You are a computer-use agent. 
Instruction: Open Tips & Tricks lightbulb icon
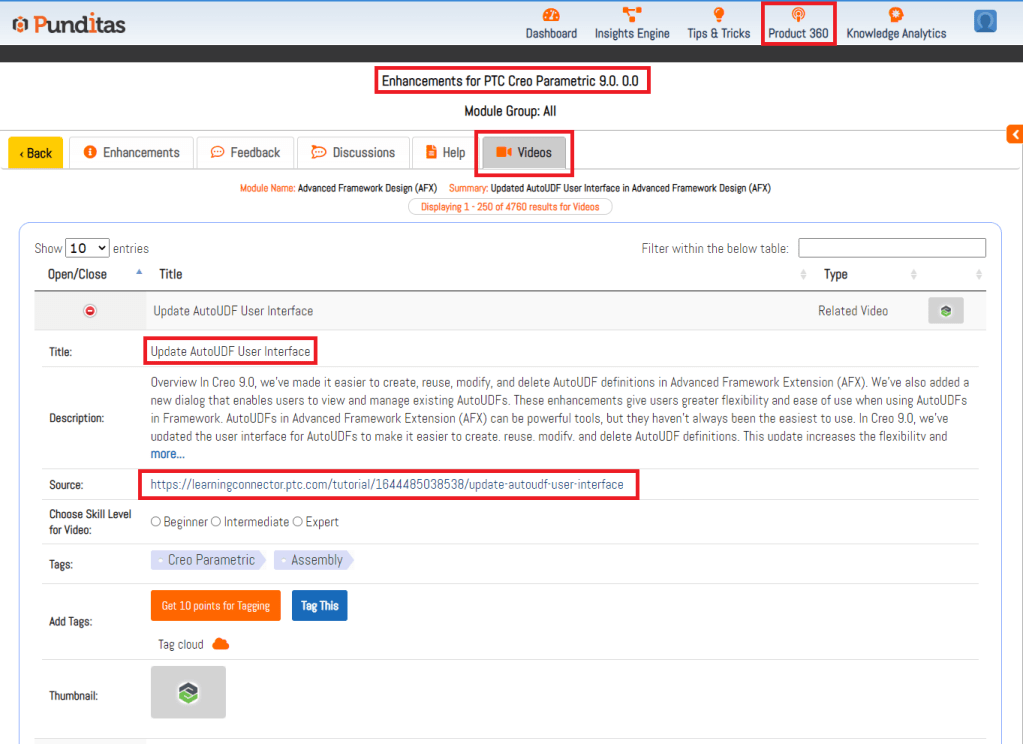[718, 15]
